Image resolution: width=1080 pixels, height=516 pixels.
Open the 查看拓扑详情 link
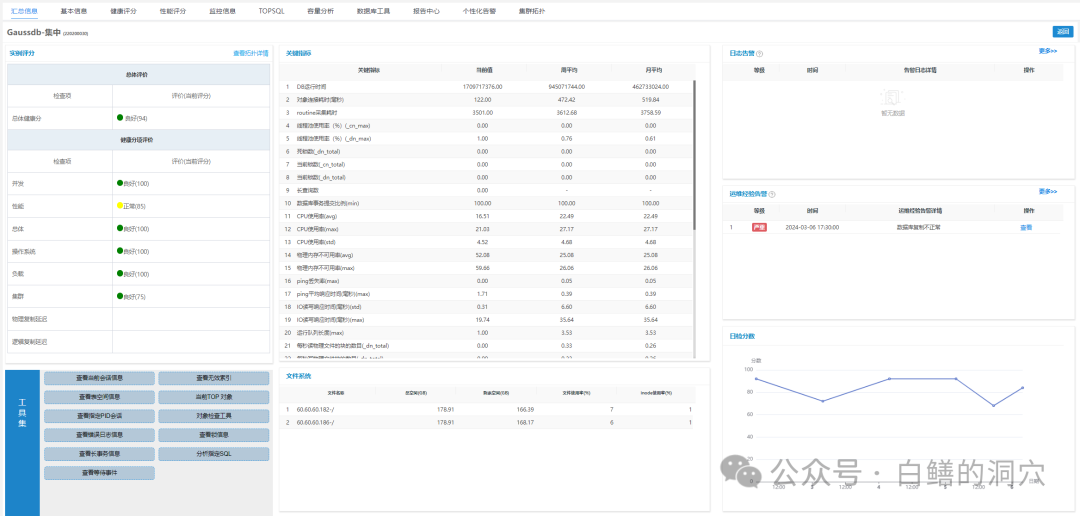click(251, 52)
